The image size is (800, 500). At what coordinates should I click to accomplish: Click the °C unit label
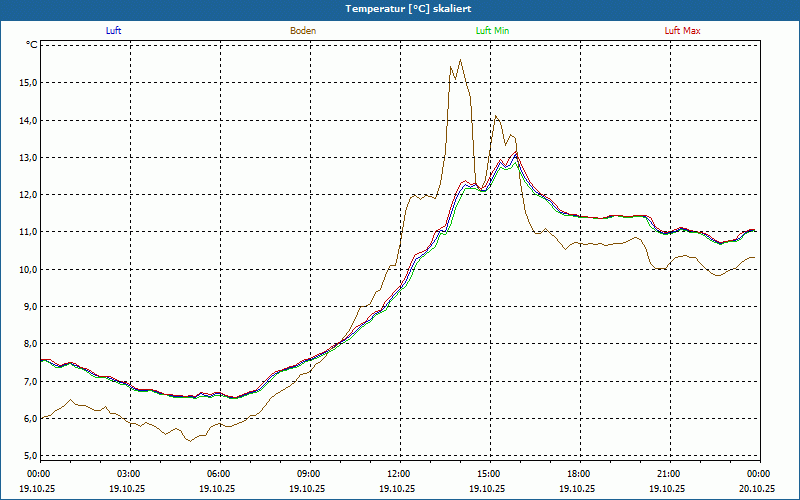coord(32,45)
